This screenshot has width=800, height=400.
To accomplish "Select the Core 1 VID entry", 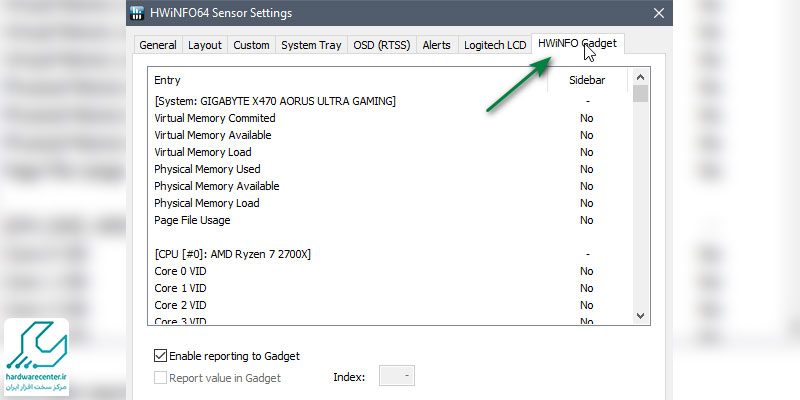I will click(390, 288).
